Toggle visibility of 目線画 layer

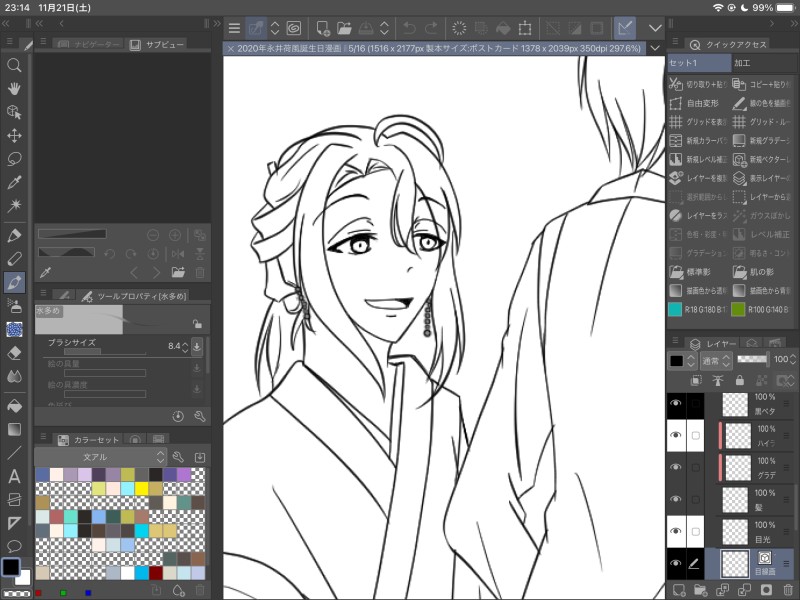click(x=676, y=563)
